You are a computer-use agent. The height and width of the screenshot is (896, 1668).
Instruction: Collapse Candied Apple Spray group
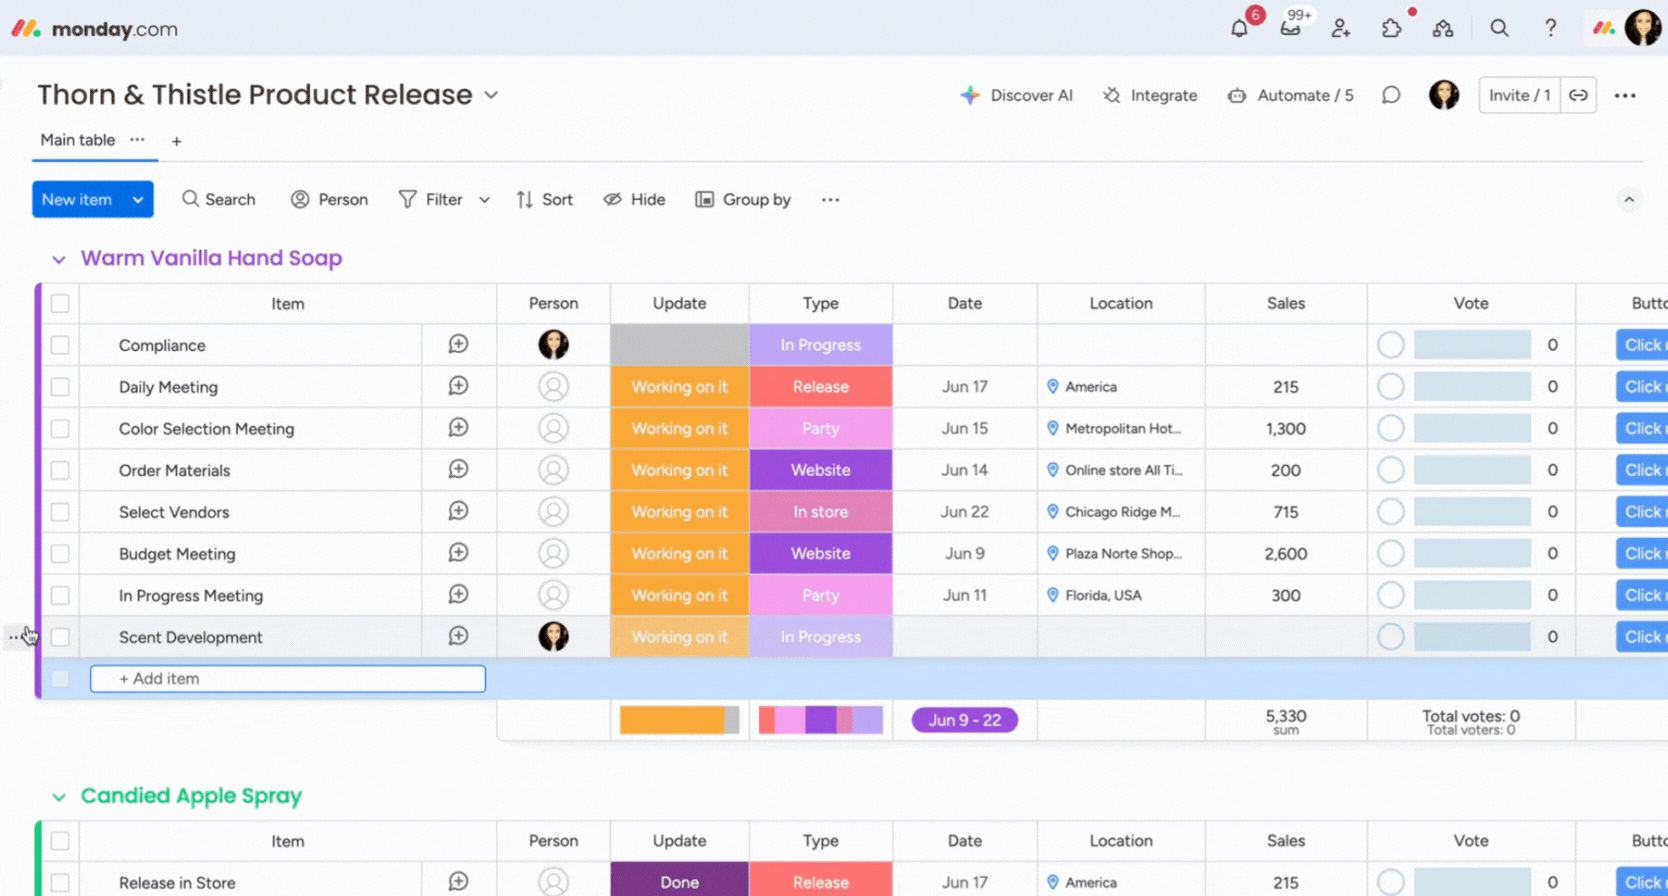(x=59, y=797)
